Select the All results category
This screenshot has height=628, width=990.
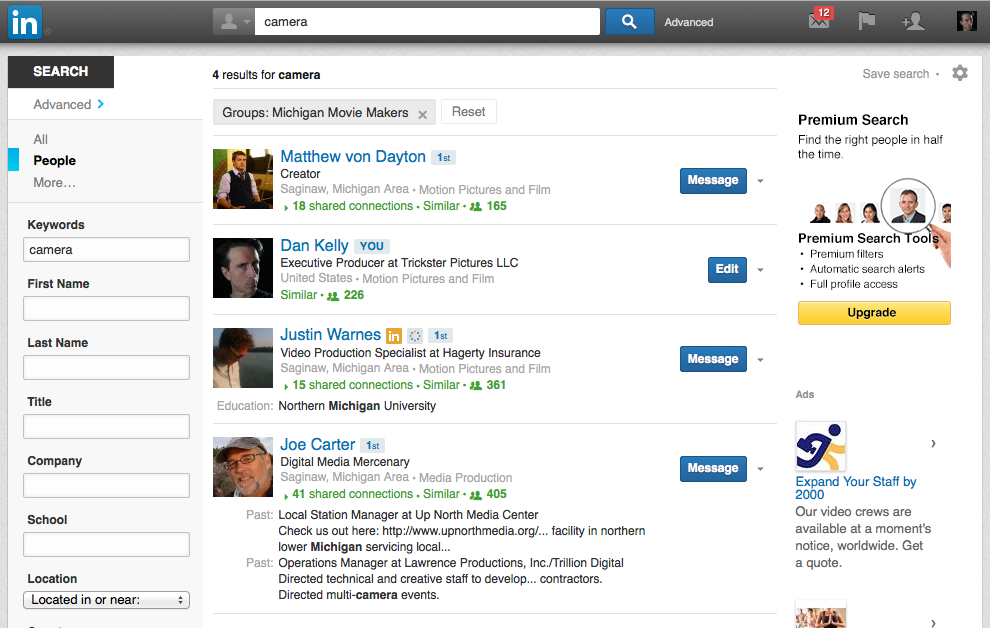[40, 139]
